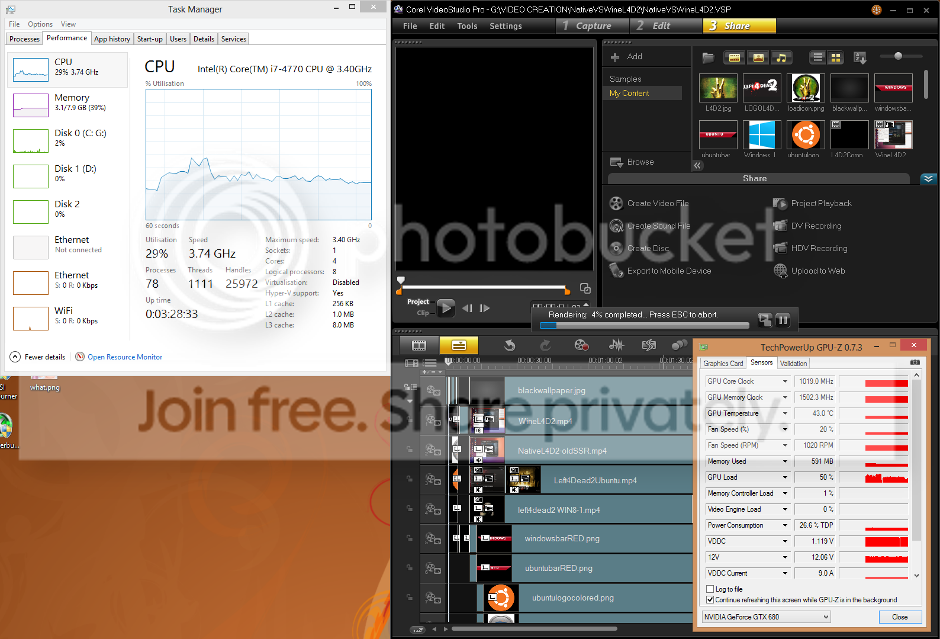This screenshot has height=639, width=940.
Task: Click the Sound Mixer waveform icon
Action: tap(616, 345)
